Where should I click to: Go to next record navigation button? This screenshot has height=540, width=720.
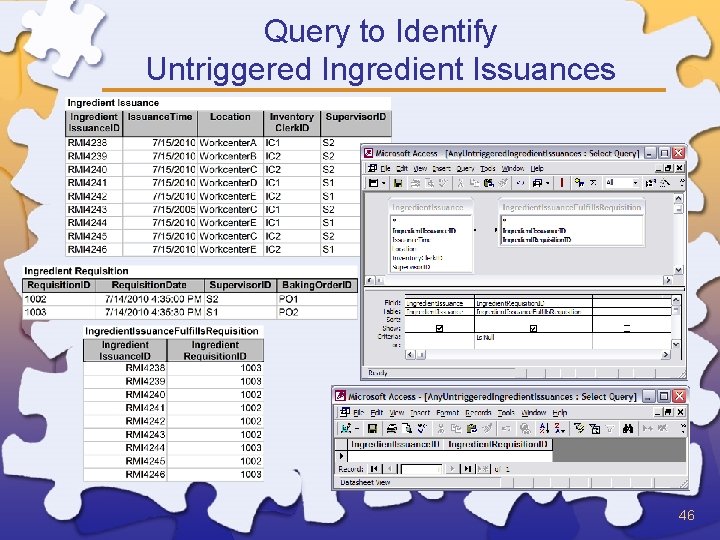point(452,468)
